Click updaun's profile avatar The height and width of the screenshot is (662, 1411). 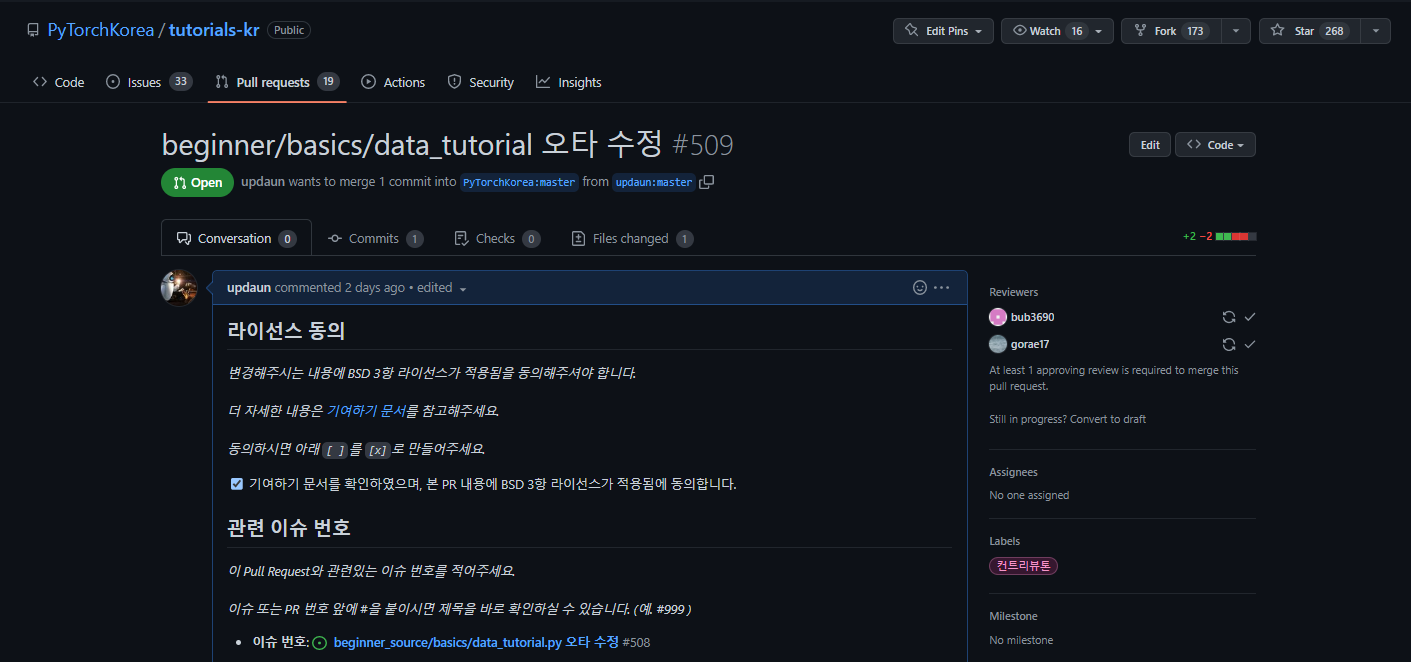coord(179,288)
